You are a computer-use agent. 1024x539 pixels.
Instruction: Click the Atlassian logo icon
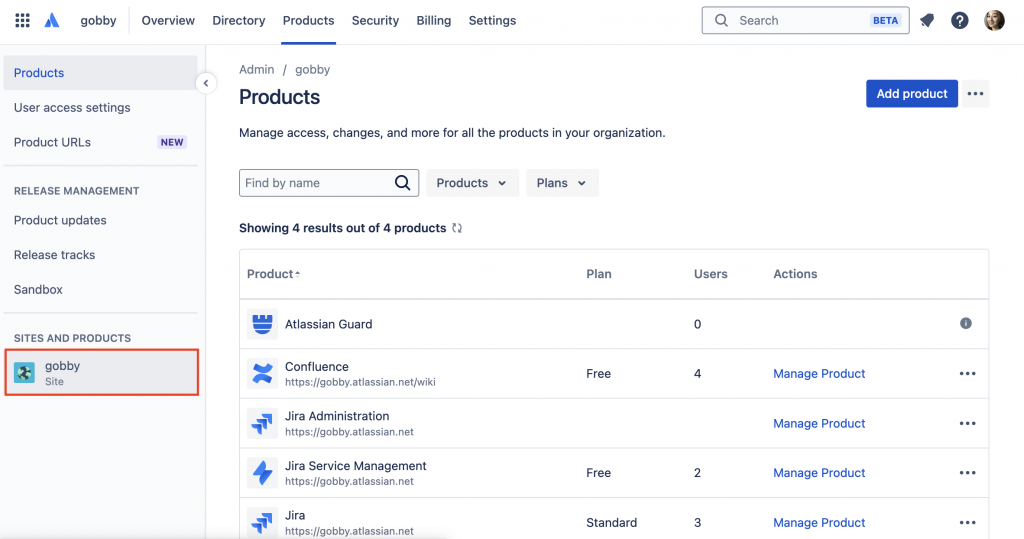(52, 20)
